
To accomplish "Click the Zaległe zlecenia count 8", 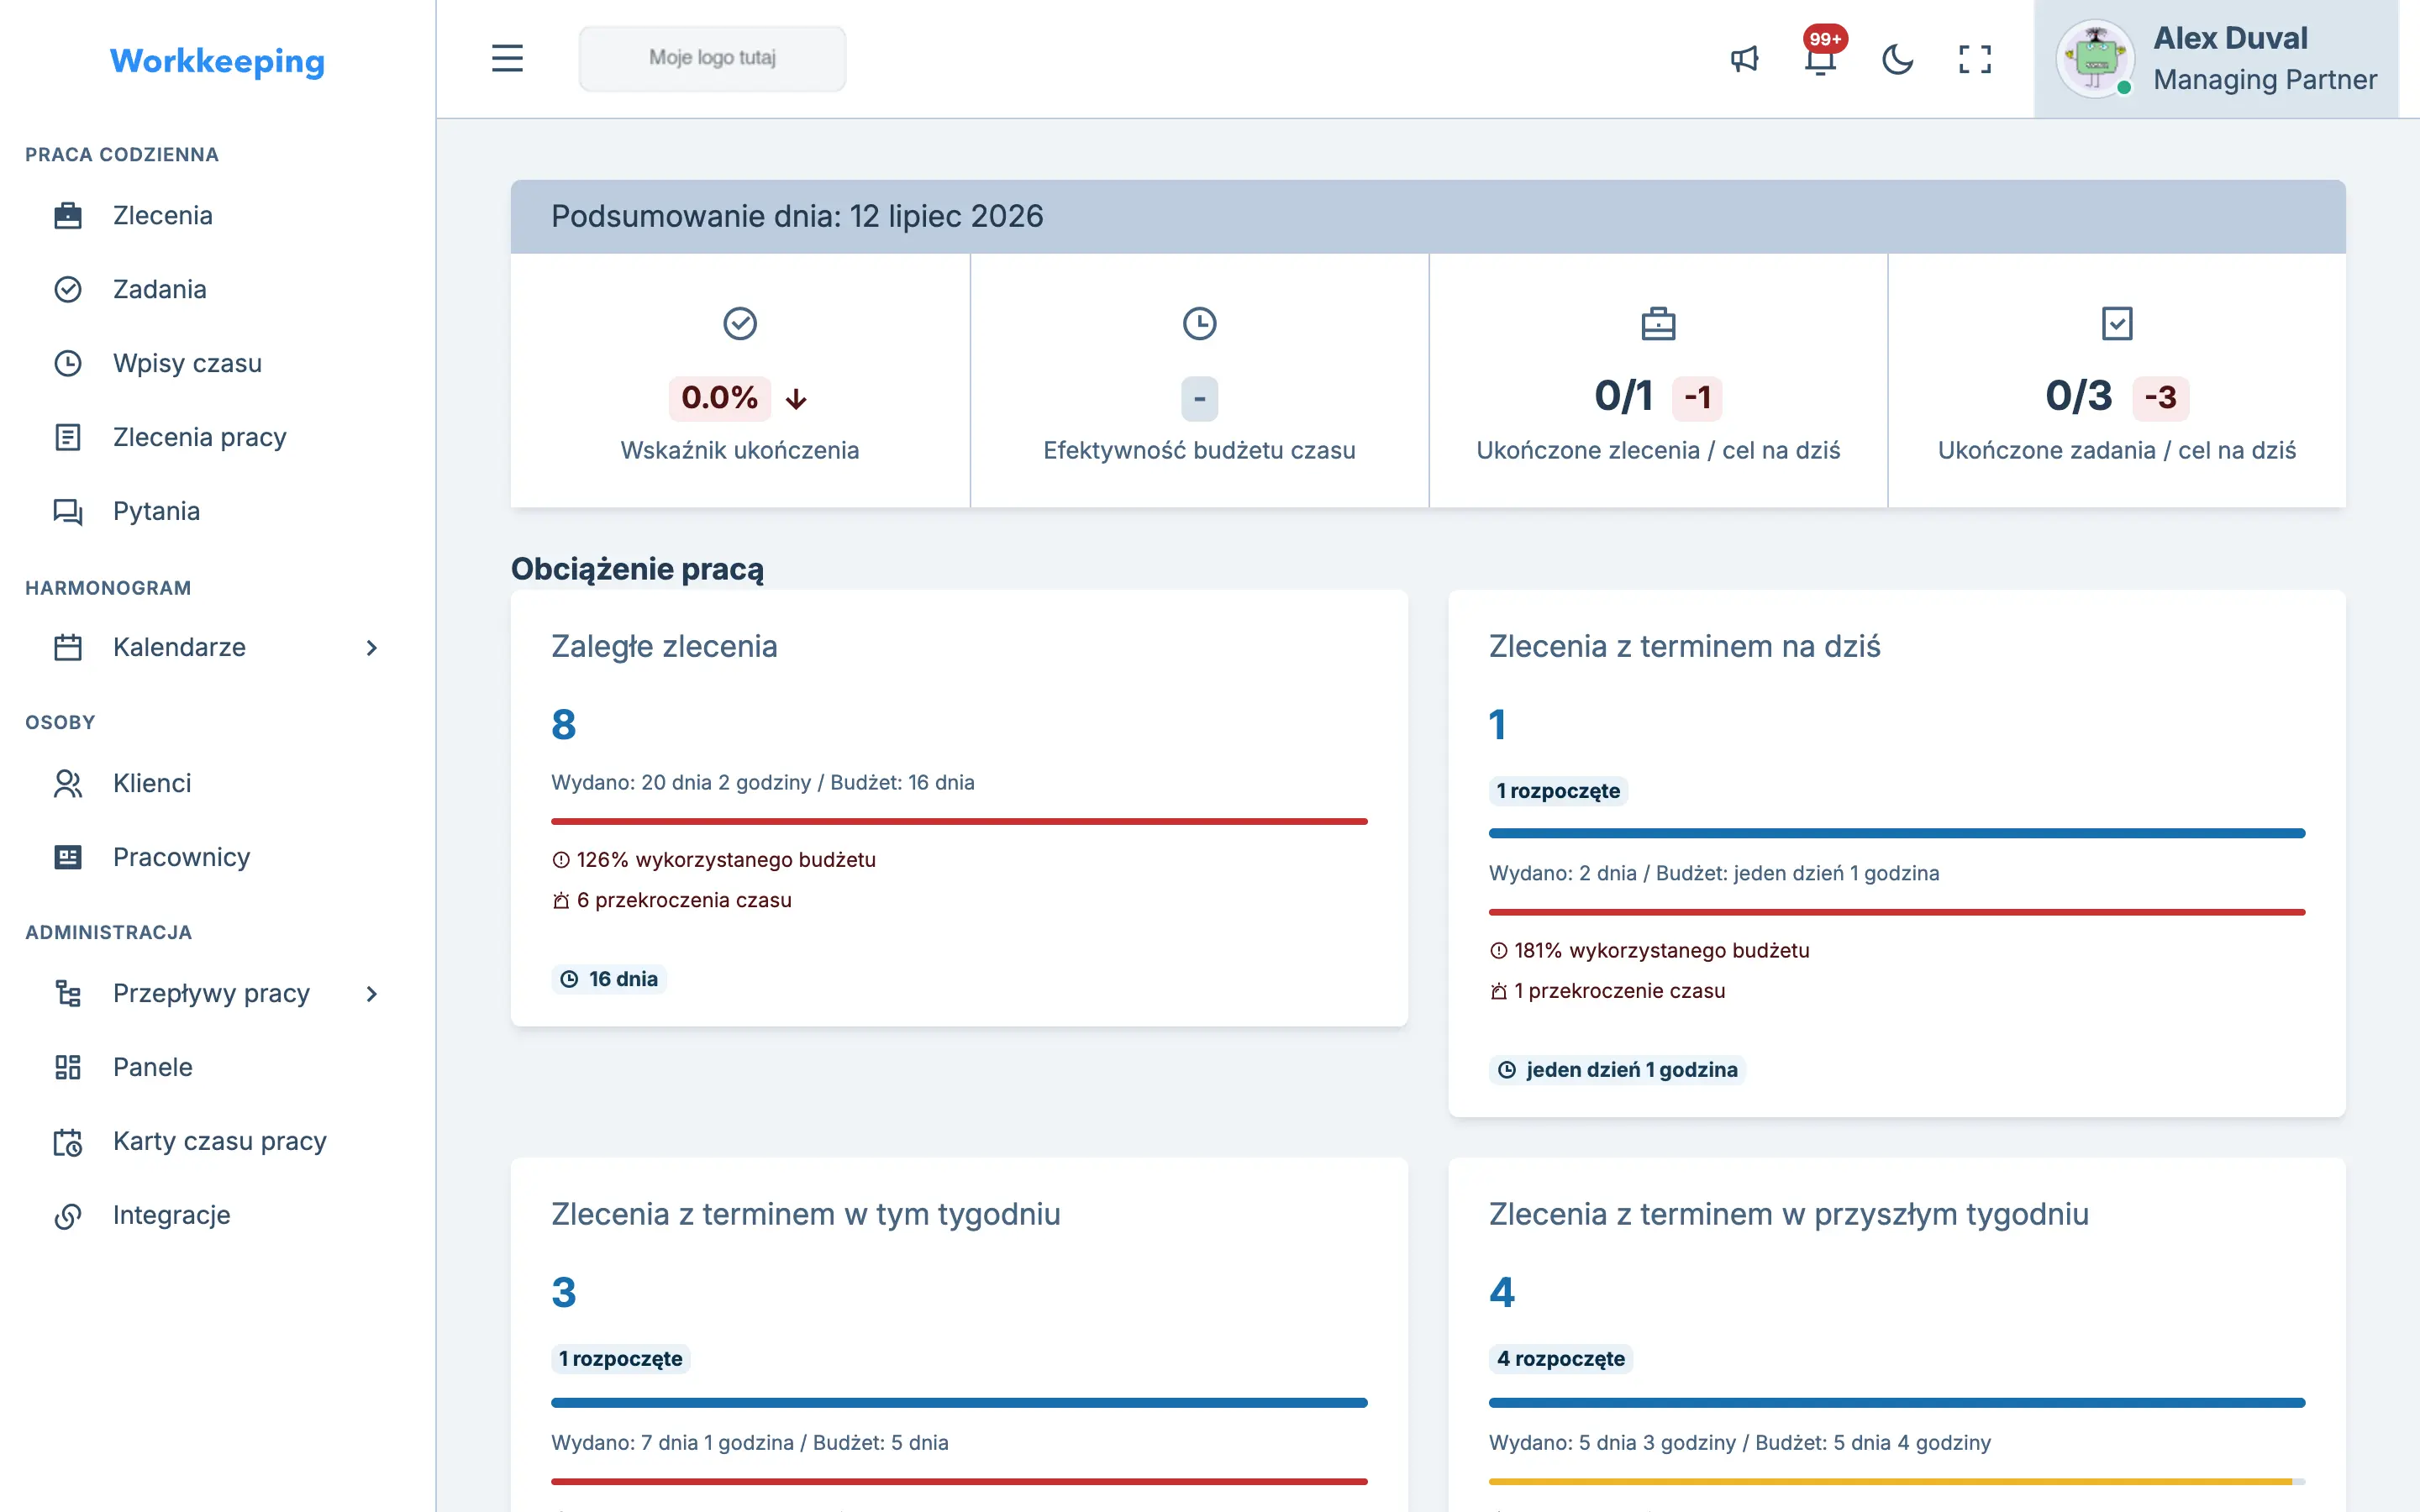I will tap(564, 724).
